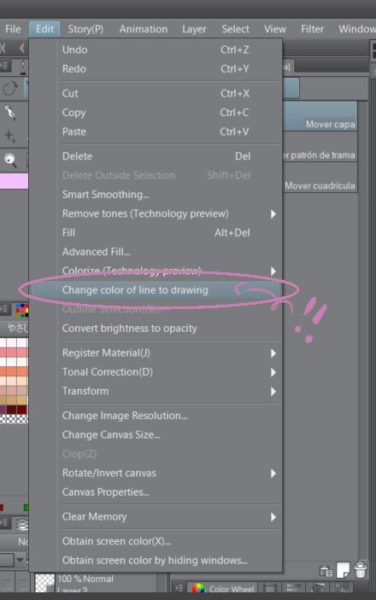Click the Color Wheel panel icon
The image size is (376, 600).
point(198,588)
